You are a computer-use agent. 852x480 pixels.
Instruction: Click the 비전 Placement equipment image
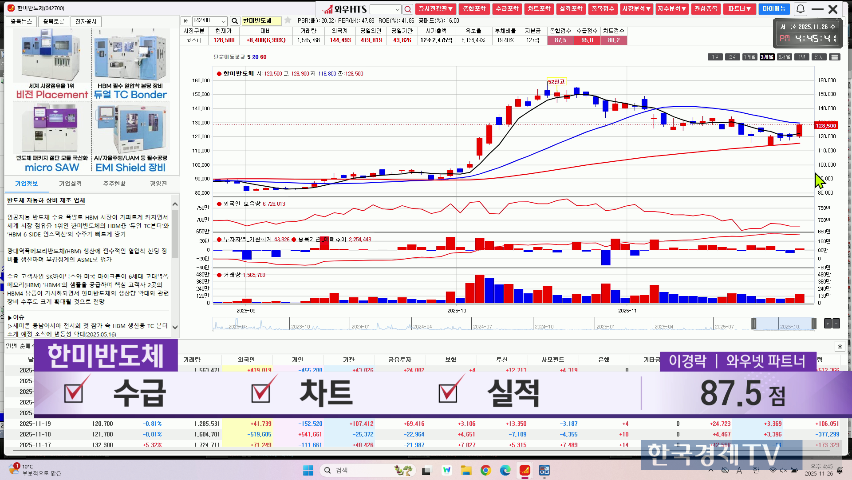(47, 57)
